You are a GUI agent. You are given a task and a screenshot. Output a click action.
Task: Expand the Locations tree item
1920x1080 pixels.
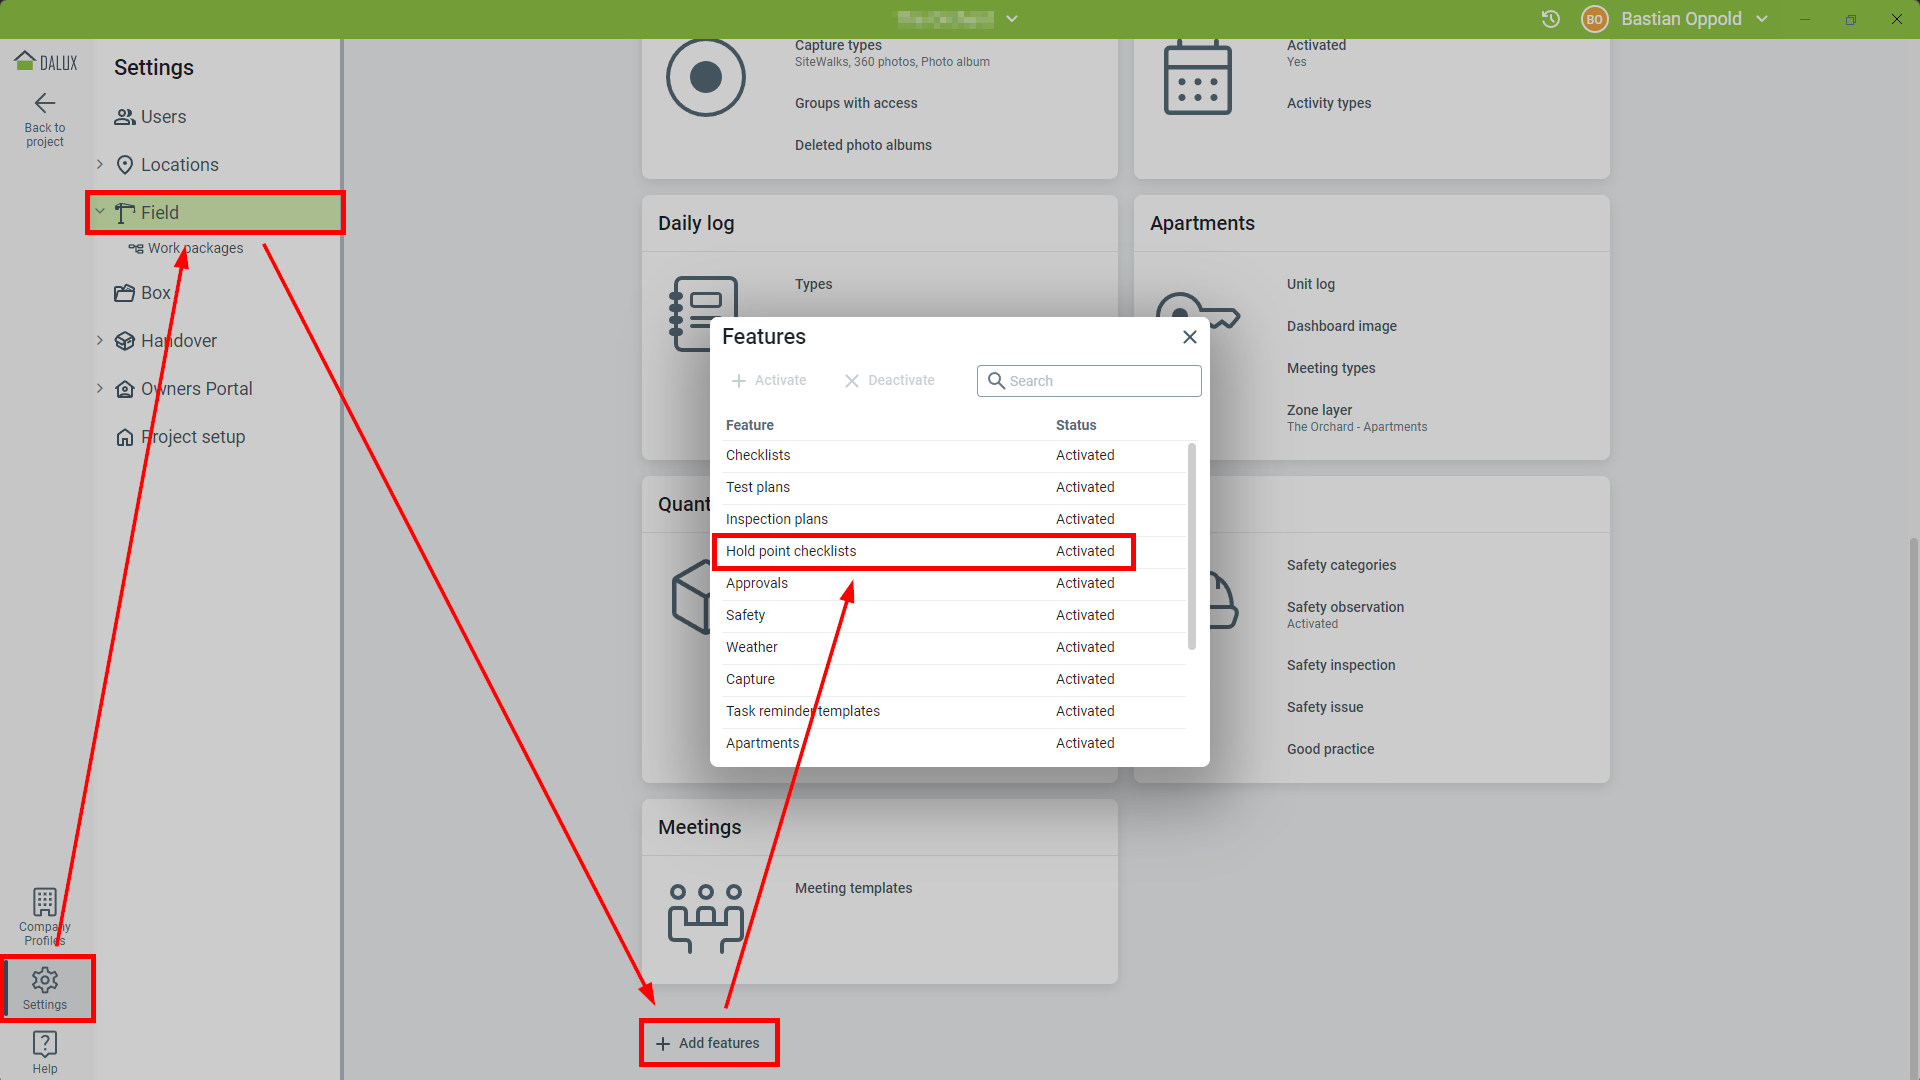point(100,164)
